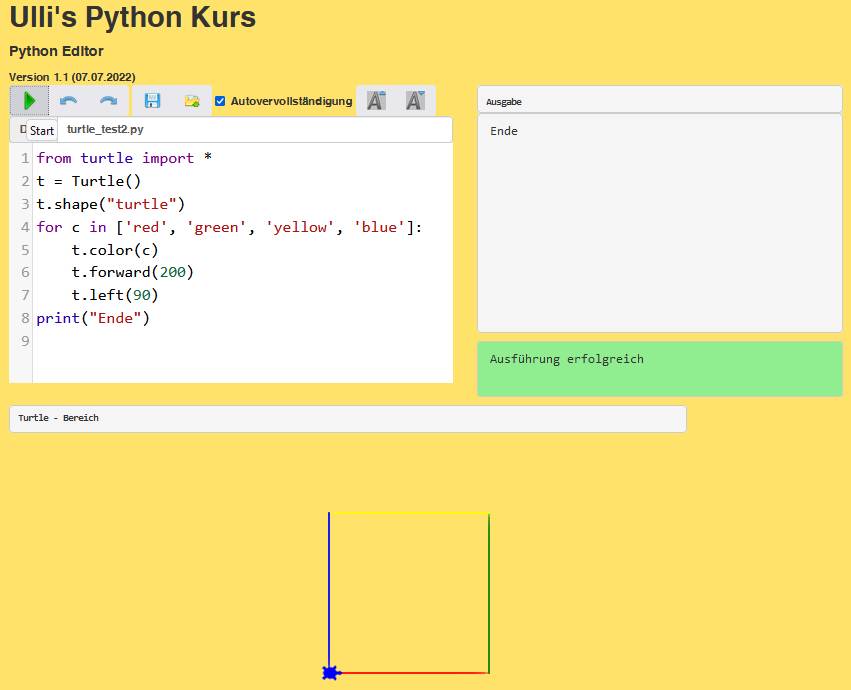This screenshot has width=851, height=690.
Task: Click line number 9 in the gutter
Action: coord(25,341)
